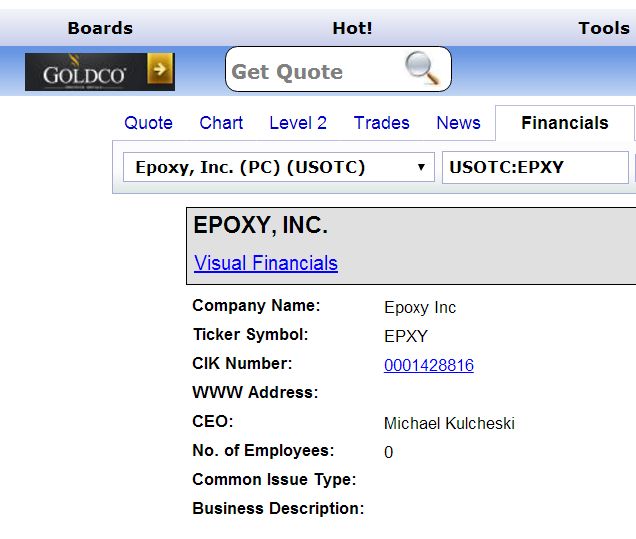The width and height of the screenshot is (636, 539).
Task: Click the magnifying glass search icon
Action: pyautogui.click(x=422, y=69)
